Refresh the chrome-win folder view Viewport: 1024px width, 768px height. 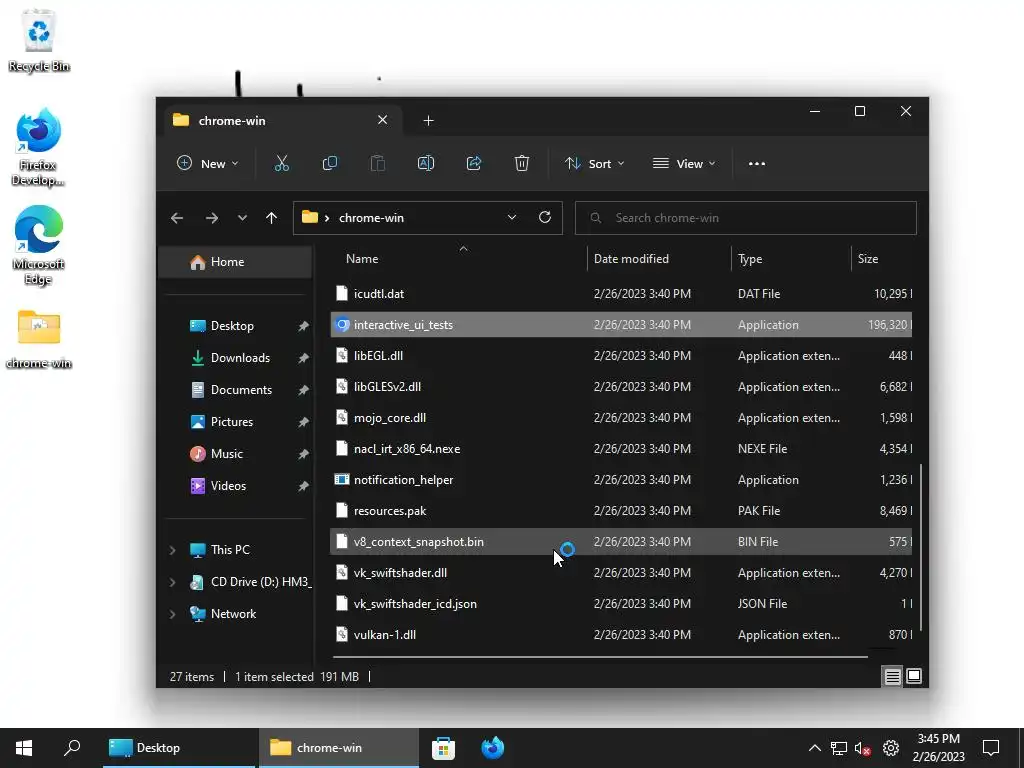[545, 217]
